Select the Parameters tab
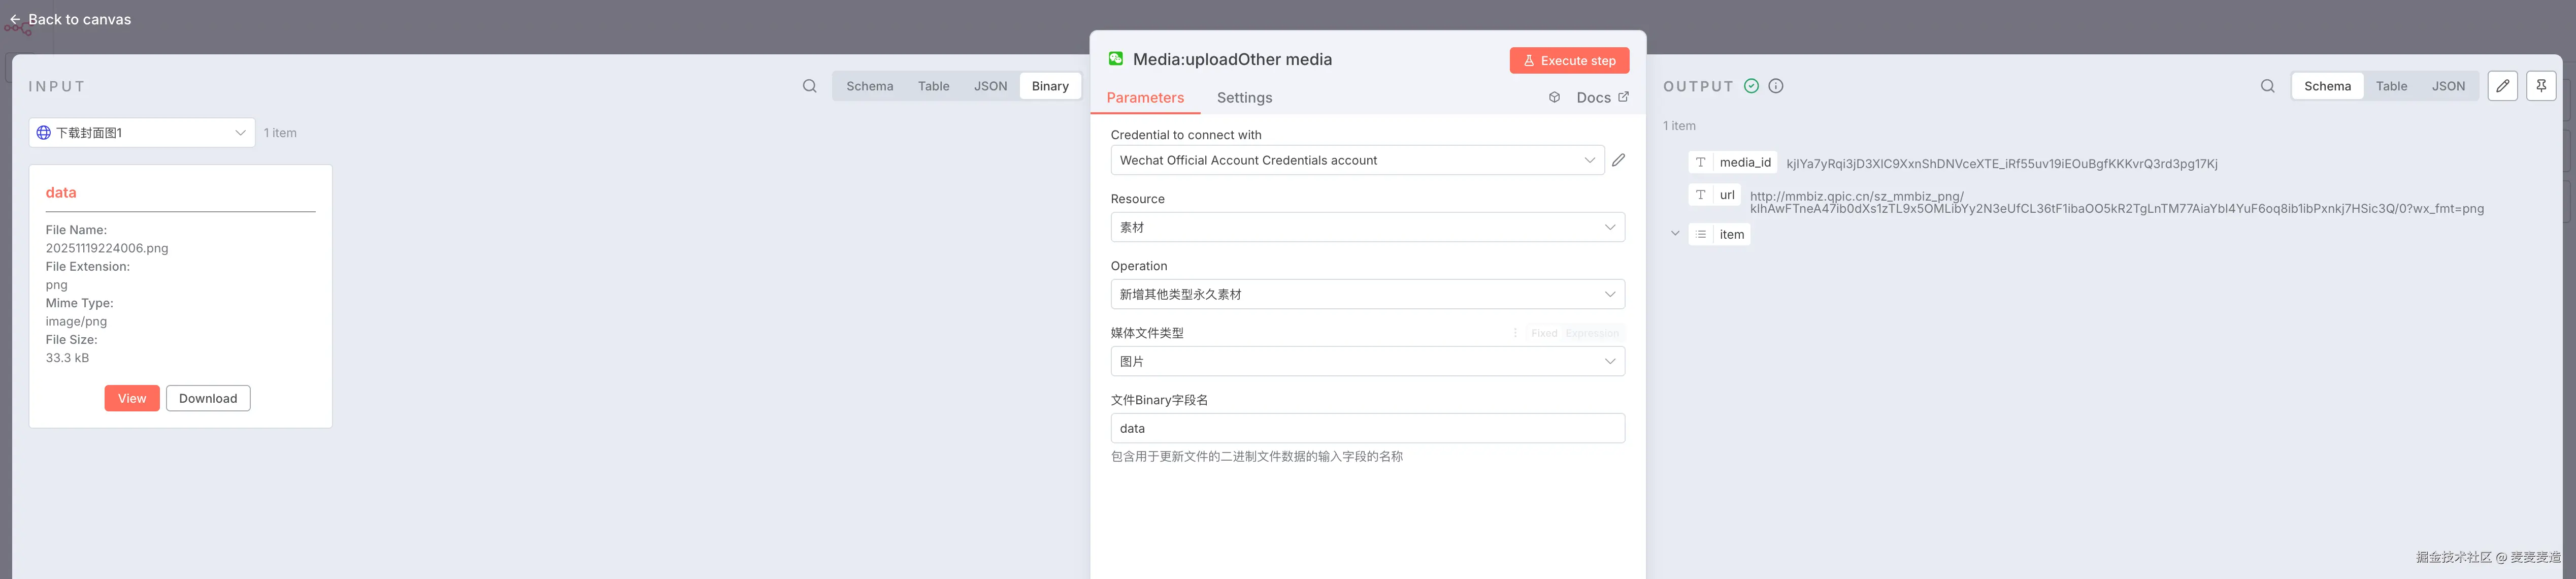The height and width of the screenshot is (579, 2576). [x=1145, y=98]
